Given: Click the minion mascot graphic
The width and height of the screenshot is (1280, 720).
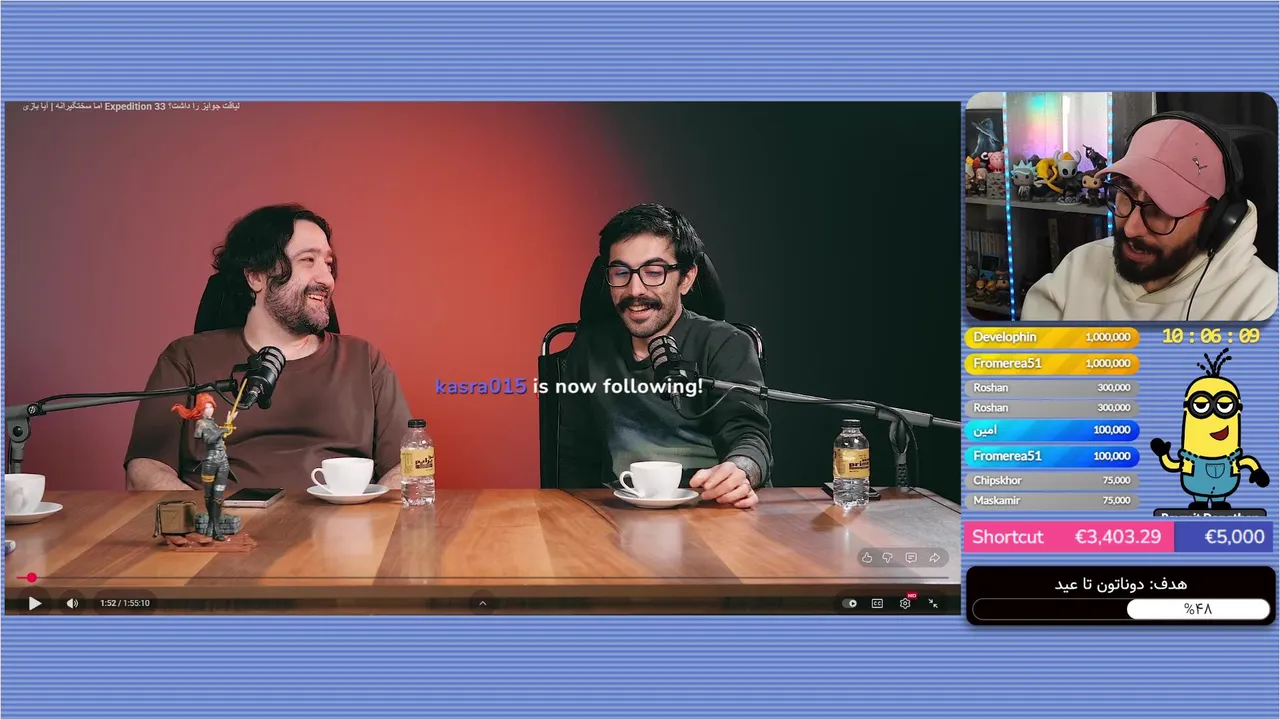Looking at the screenshot, I should click(1209, 430).
